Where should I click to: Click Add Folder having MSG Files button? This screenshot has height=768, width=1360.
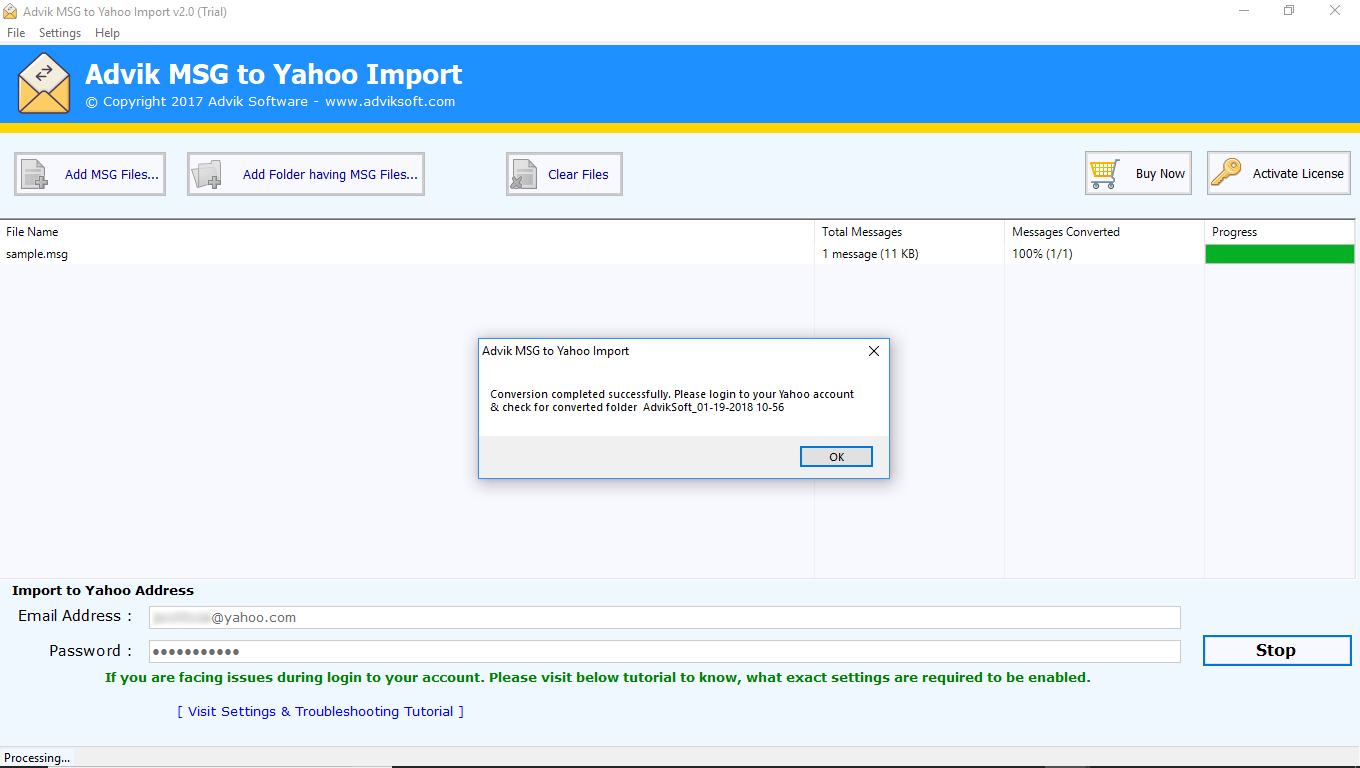click(x=306, y=174)
